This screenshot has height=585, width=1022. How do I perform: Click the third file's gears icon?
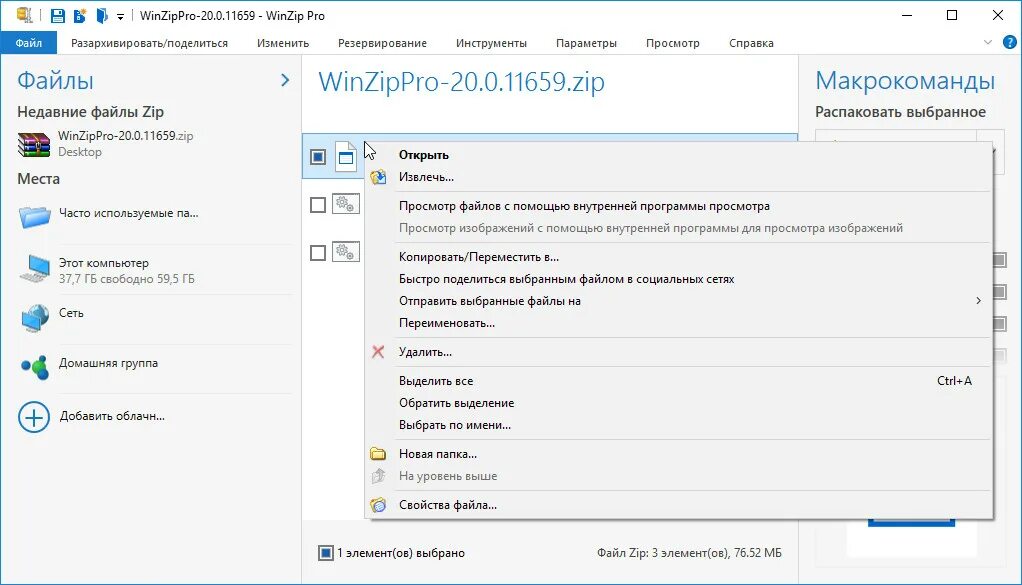345,251
